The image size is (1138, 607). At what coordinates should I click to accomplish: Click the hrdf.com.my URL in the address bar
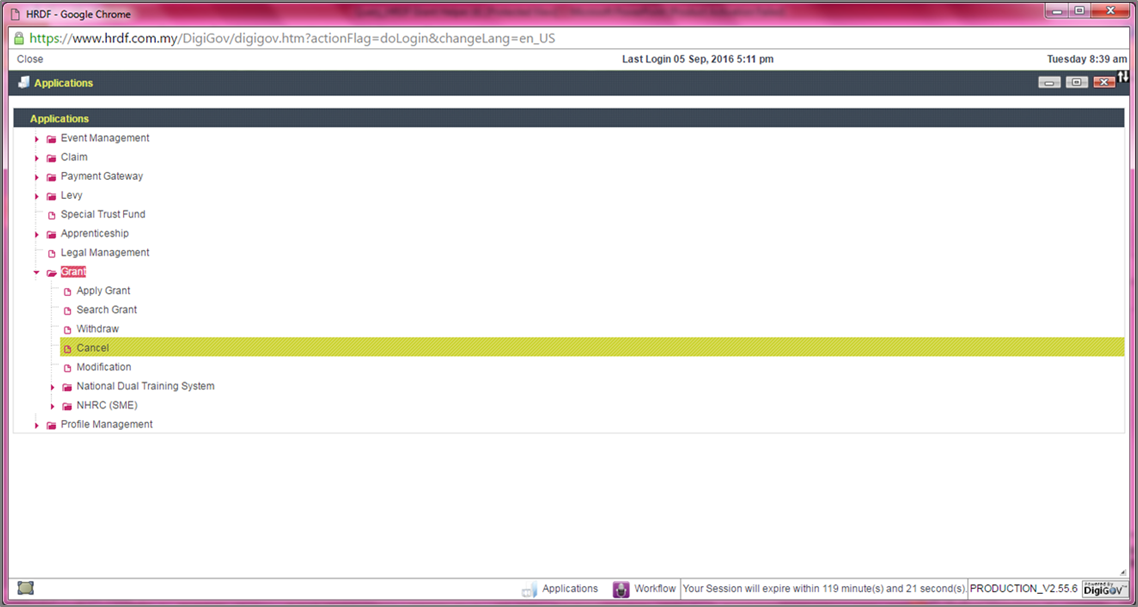click(x=292, y=38)
